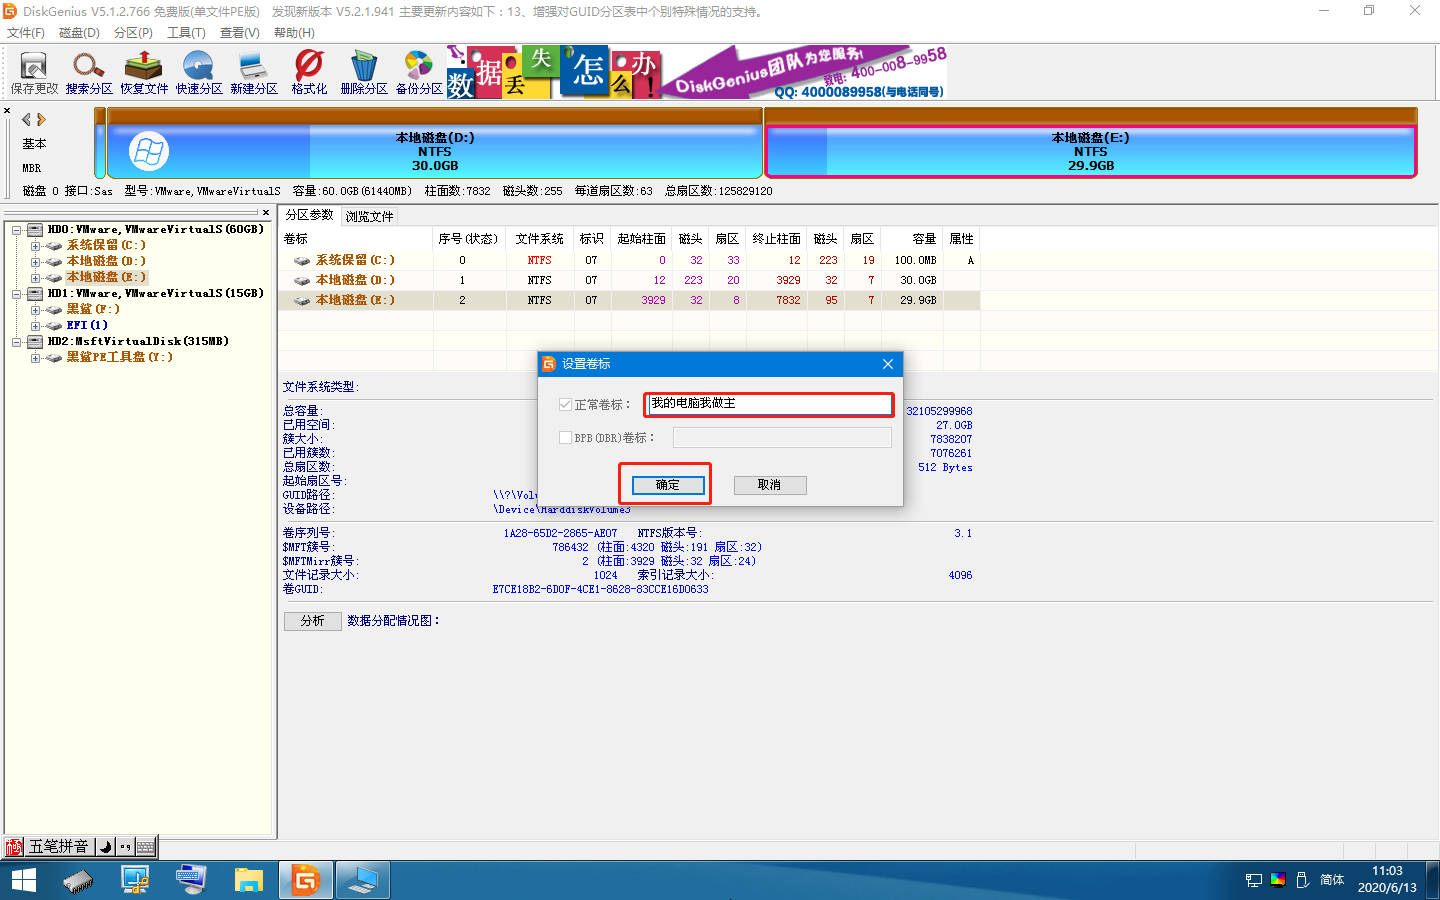Select the 格式化 toolbar icon
The width and height of the screenshot is (1440, 900).
tap(307, 71)
